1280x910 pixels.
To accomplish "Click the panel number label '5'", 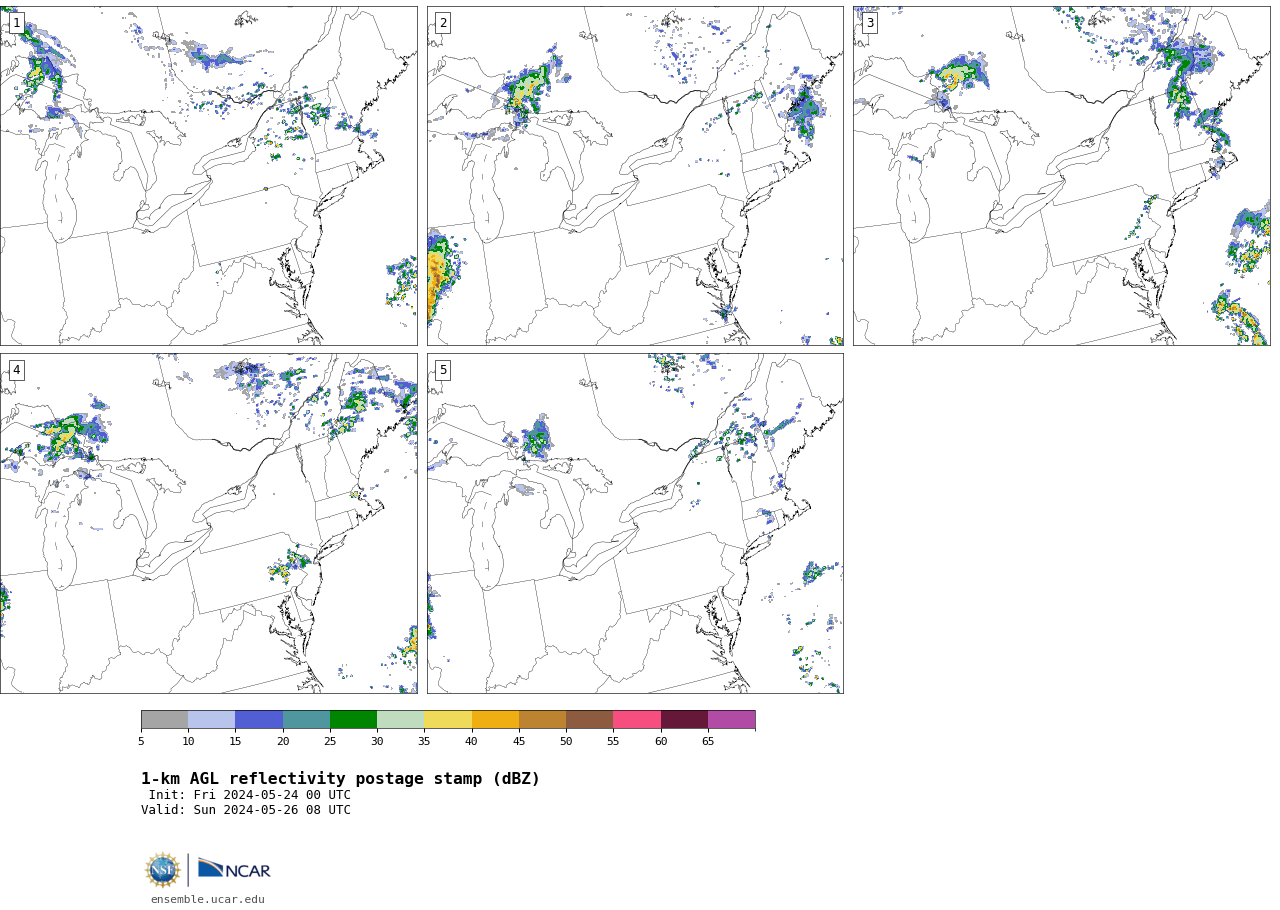I will click(443, 370).
